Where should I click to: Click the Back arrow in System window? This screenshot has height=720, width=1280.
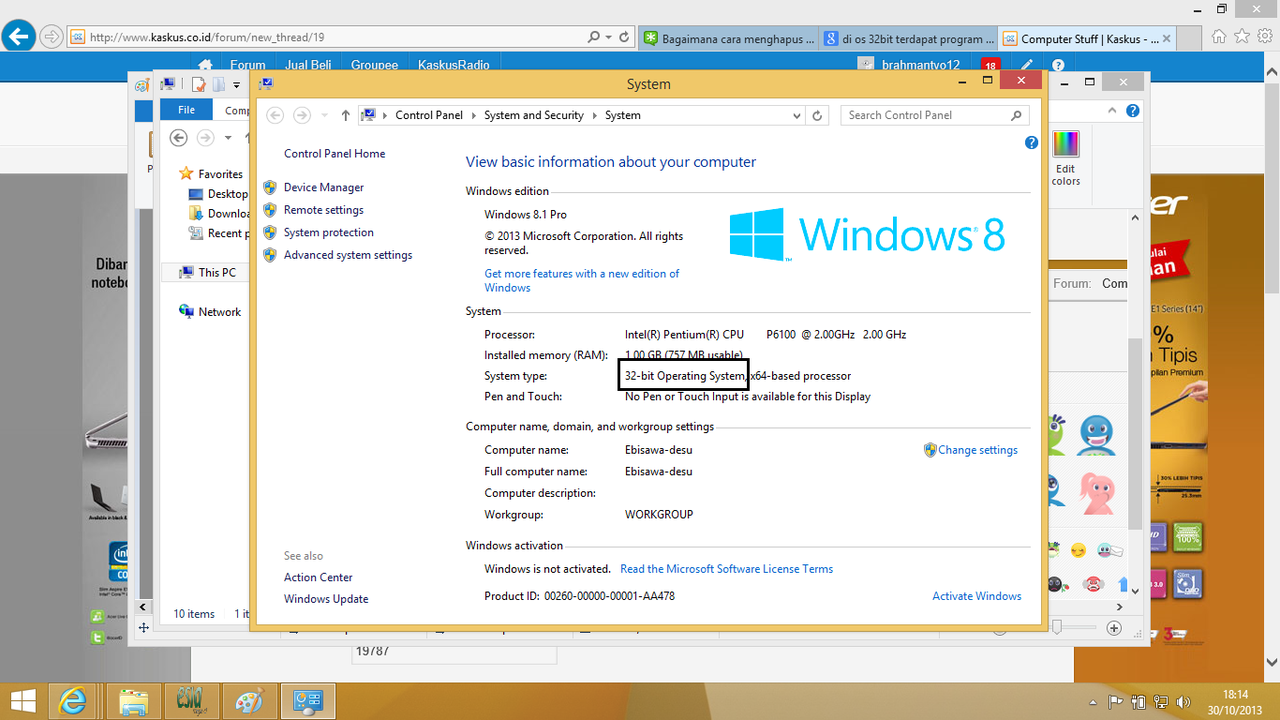click(275, 115)
